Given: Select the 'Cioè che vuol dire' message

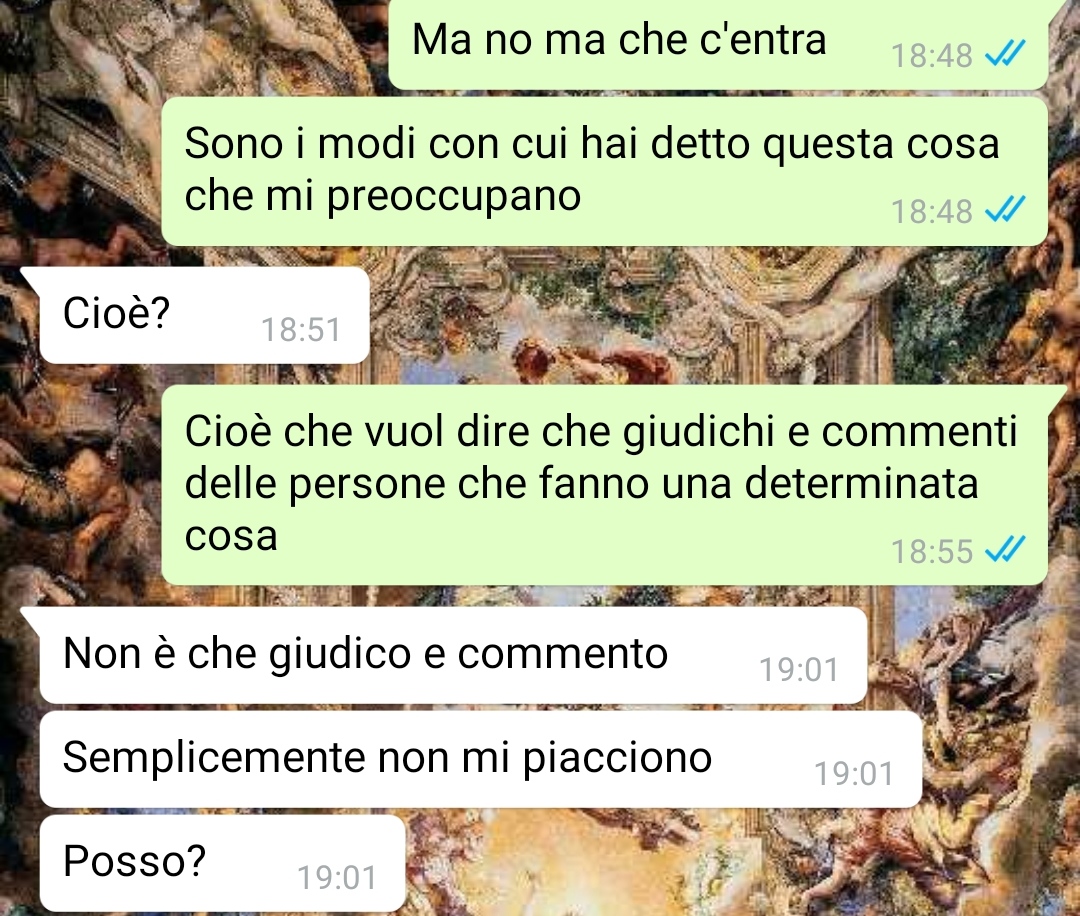Looking at the screenshot, I should coord(604,486).
